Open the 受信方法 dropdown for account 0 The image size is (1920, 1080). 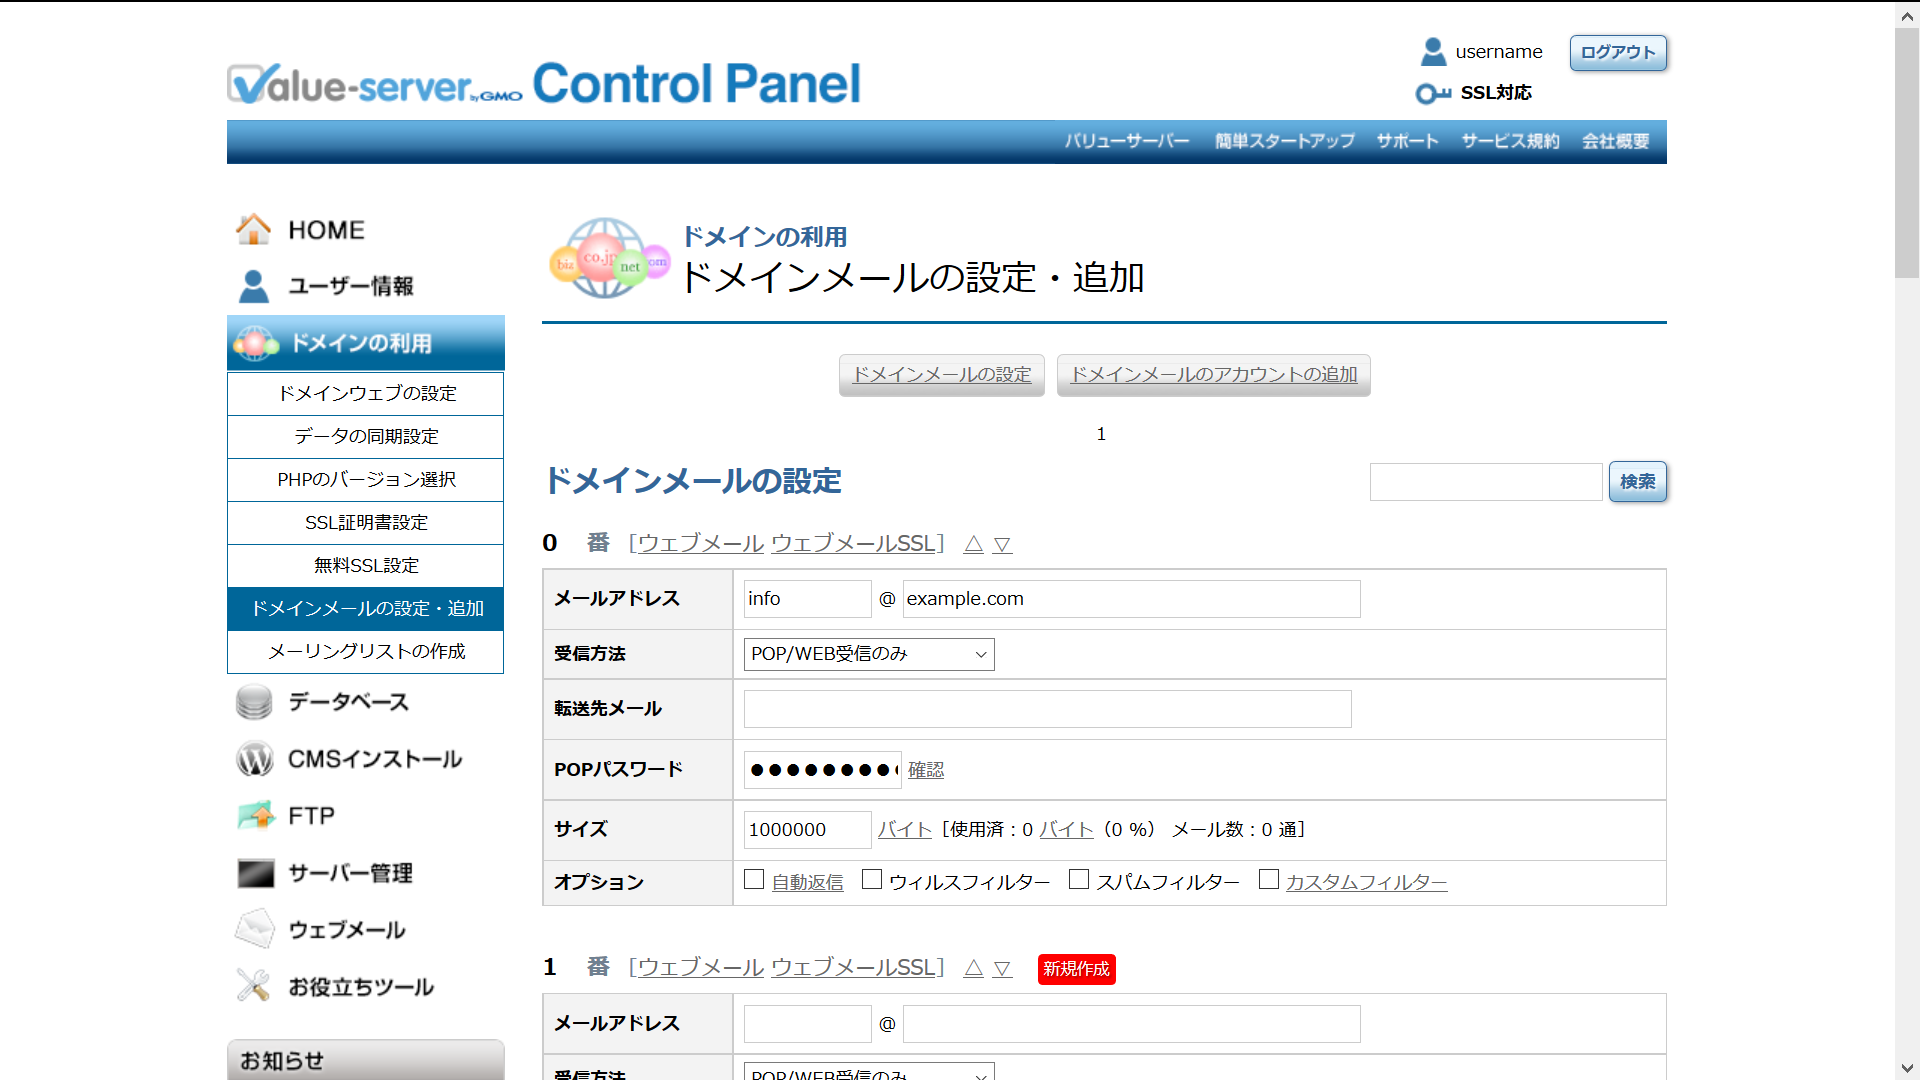pyautogui.click(x=868, y=654)
